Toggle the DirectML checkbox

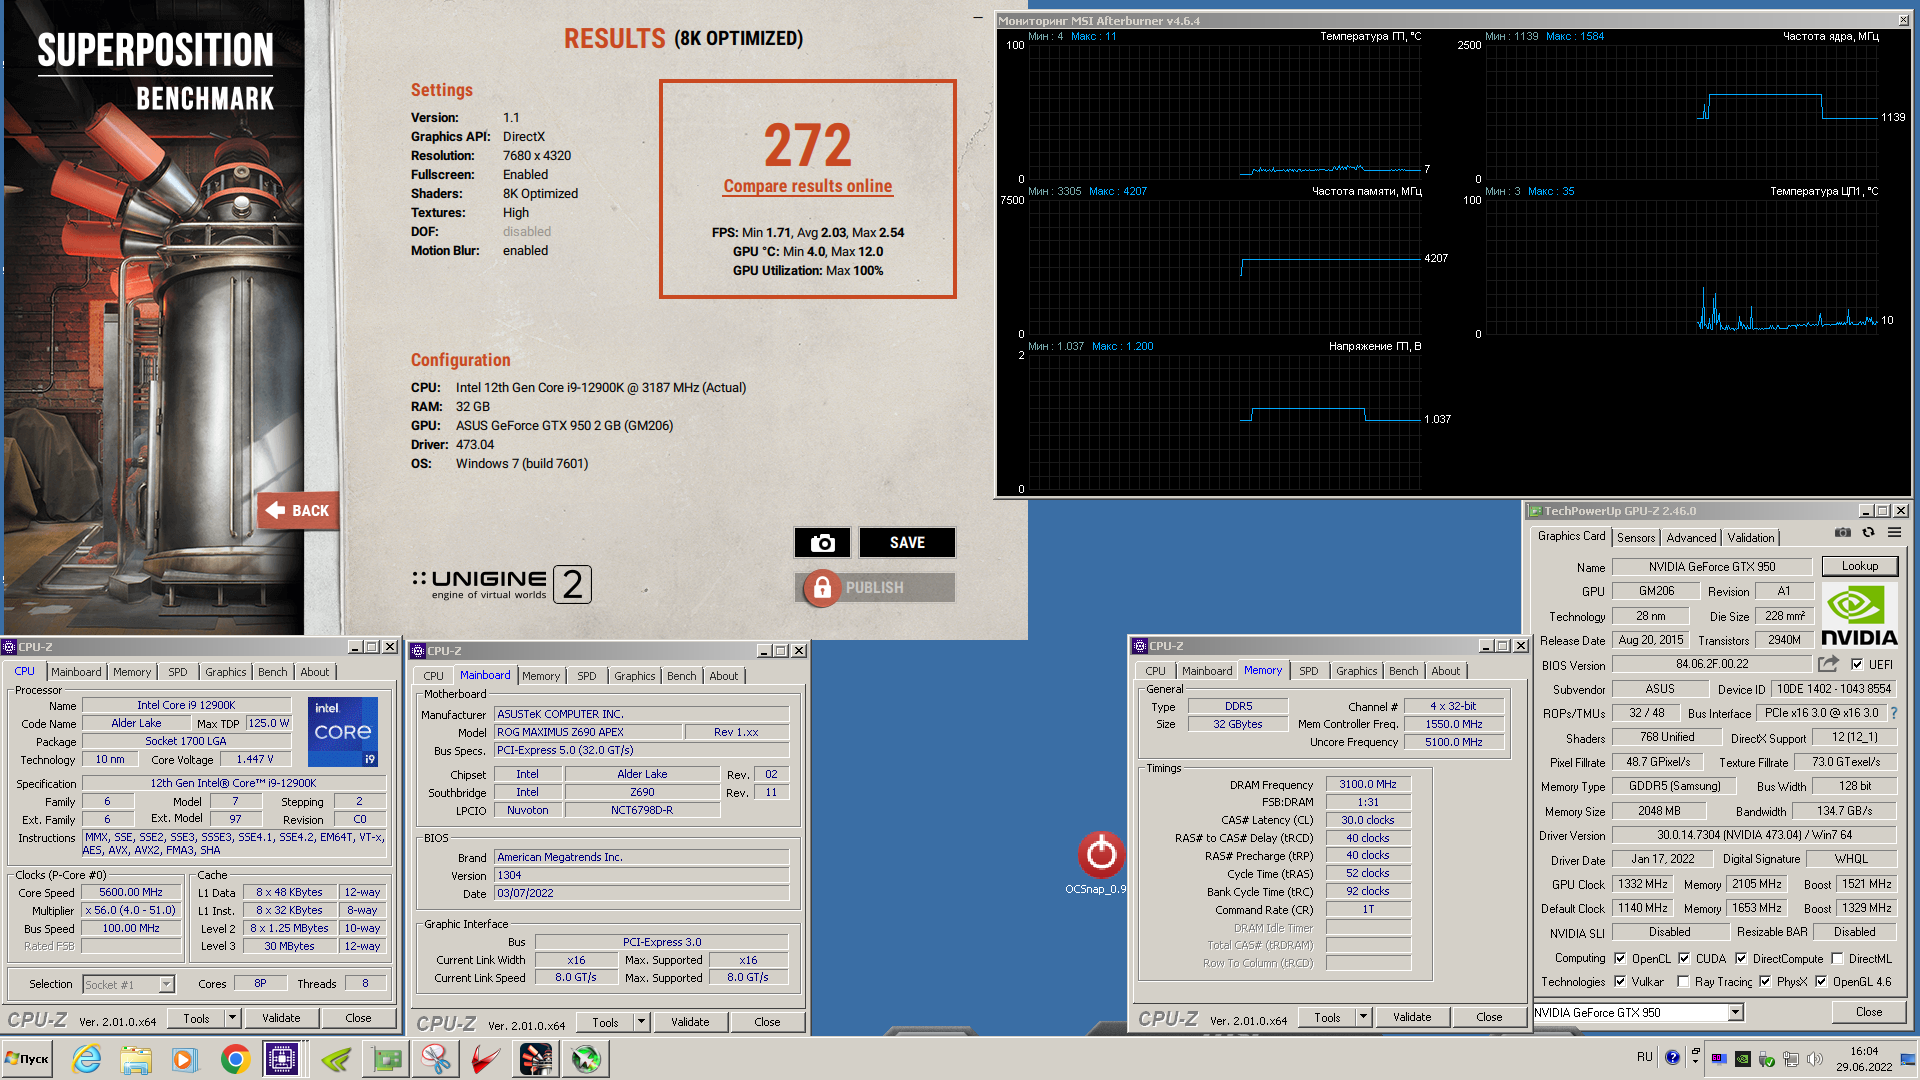(1837, 958)
